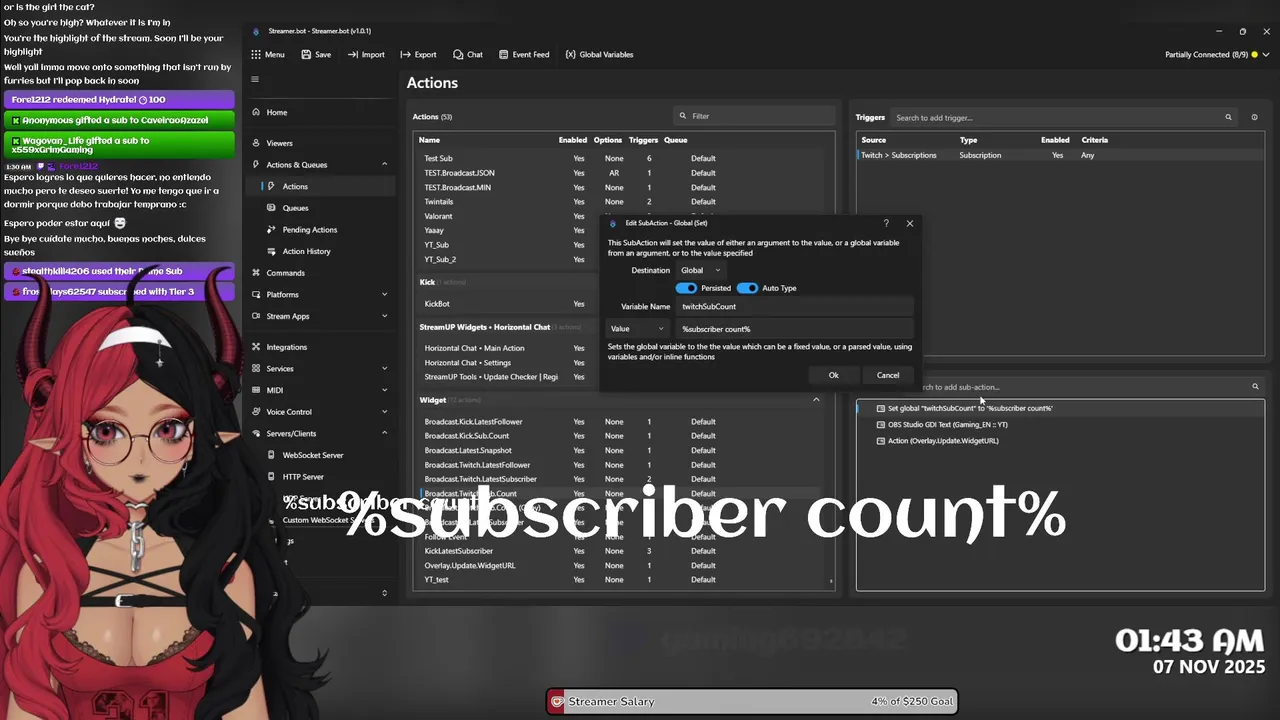Select the TEST.Broadcast.JSON action
1280x720 pixels.
pyautogui.click(x=622, y=173)
